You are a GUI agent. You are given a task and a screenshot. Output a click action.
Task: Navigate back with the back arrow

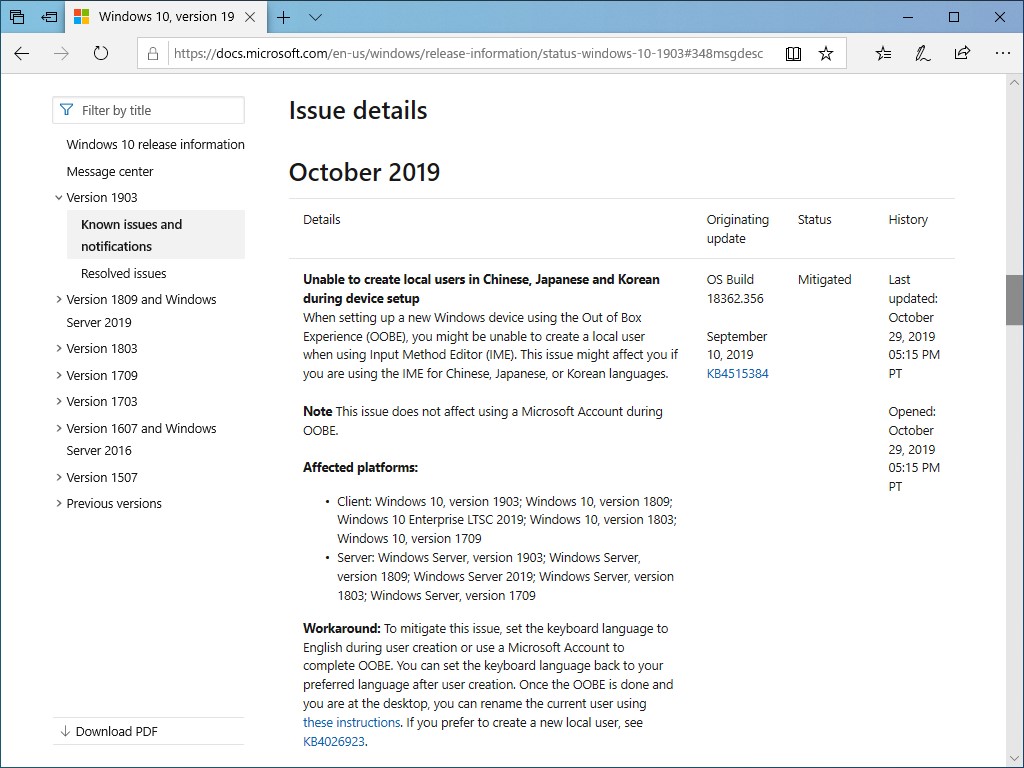click(22, 54)
